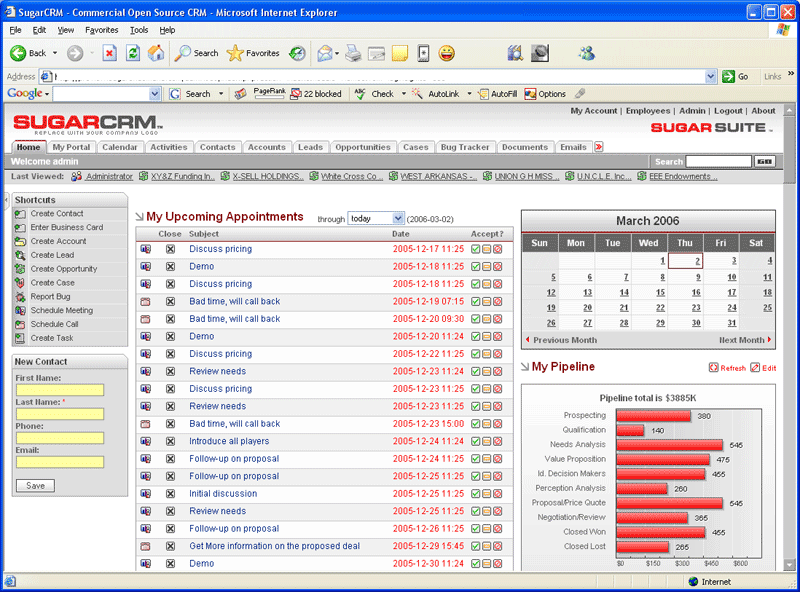Open the Favorites menu in the menu bar
The height and width of the screenshot is (592, 800).
tap(102, 30)
